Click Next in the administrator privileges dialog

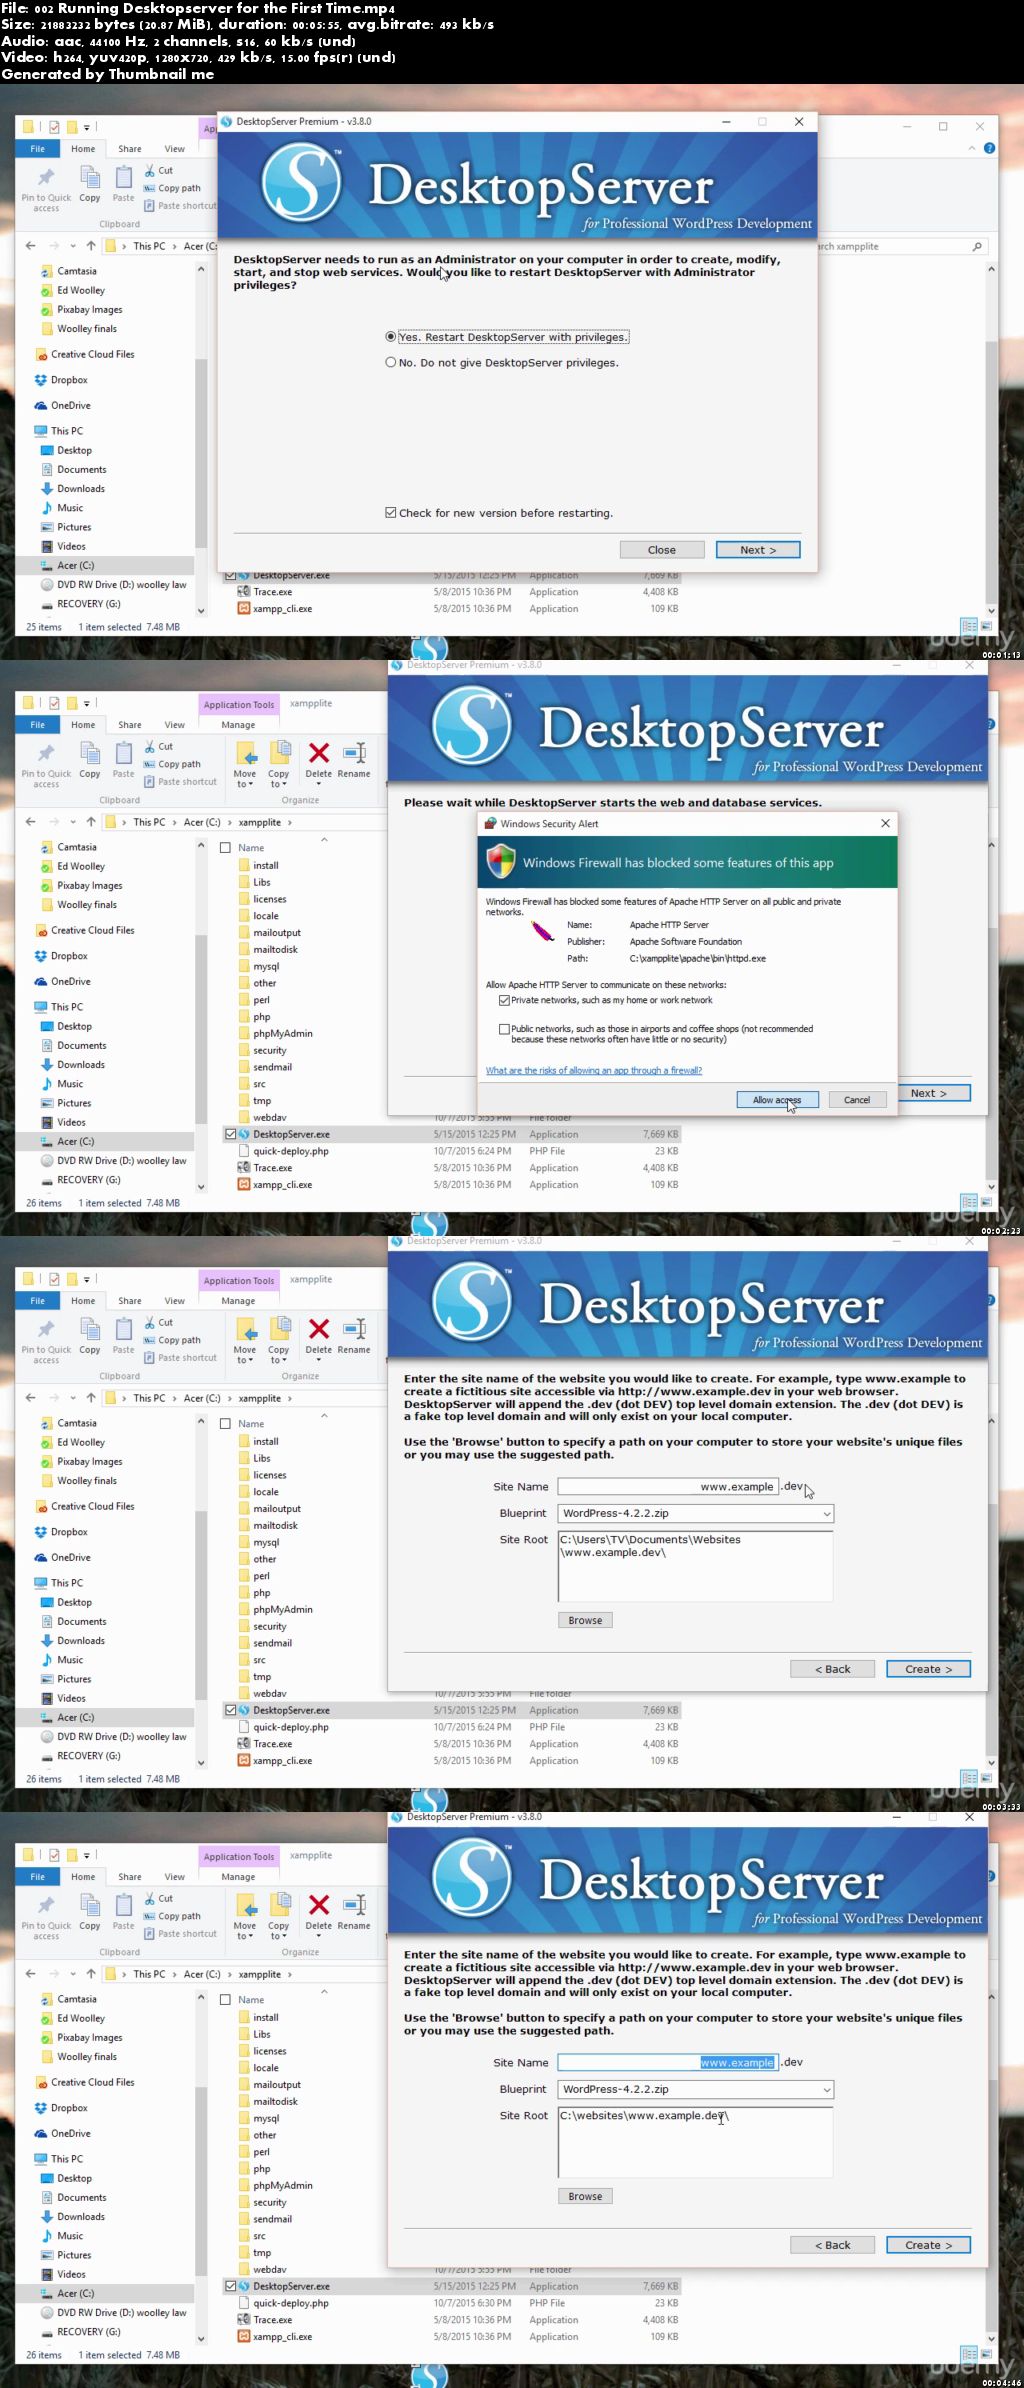[x=758, y=550]
